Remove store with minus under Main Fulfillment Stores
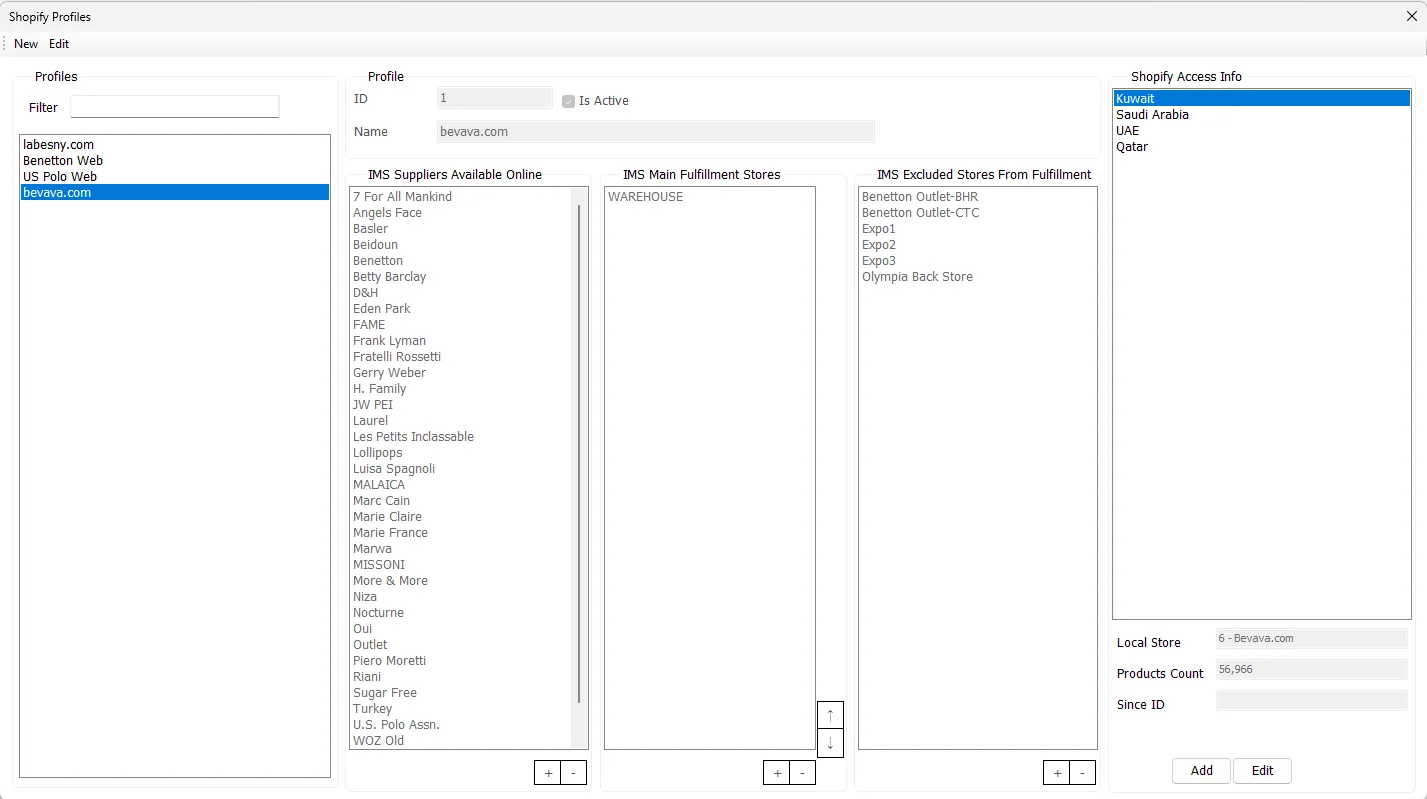The width and height of the screenshot is (1427, 799). 802,773
